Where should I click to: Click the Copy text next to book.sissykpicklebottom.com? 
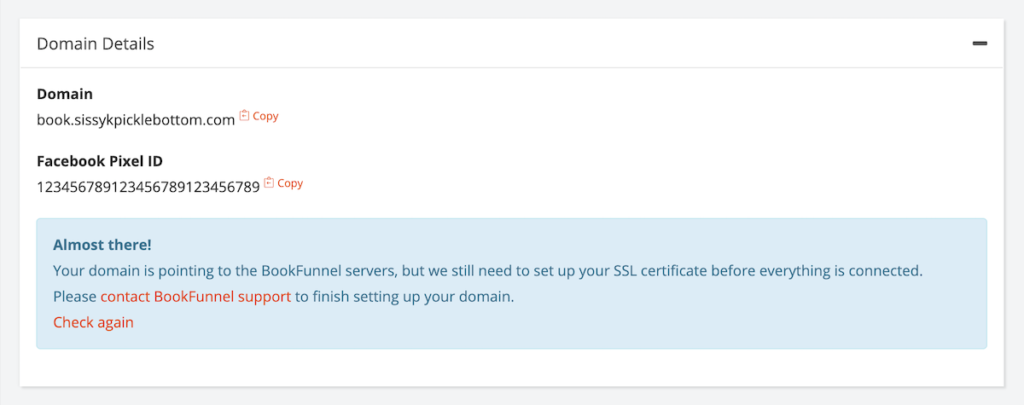pos(265,116)
